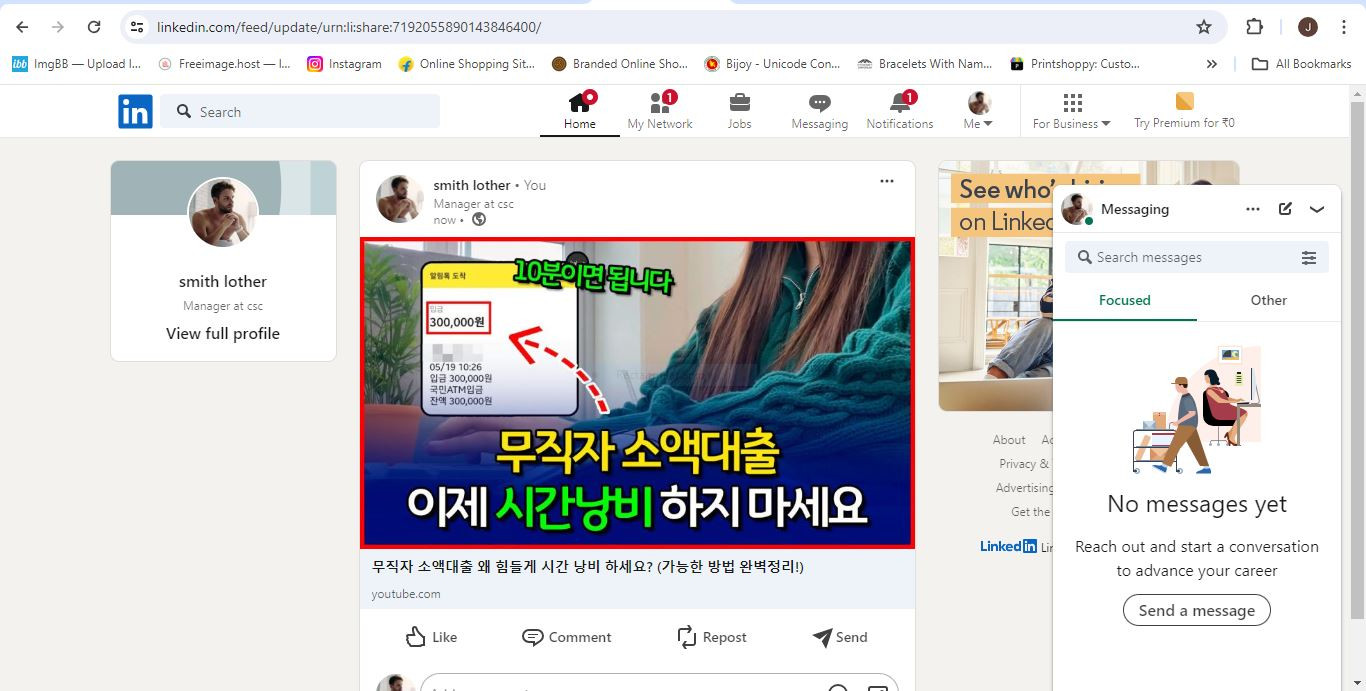Repost the shared video post
The width and height of the screenshot is (1366, 691).
click(711, 637)
